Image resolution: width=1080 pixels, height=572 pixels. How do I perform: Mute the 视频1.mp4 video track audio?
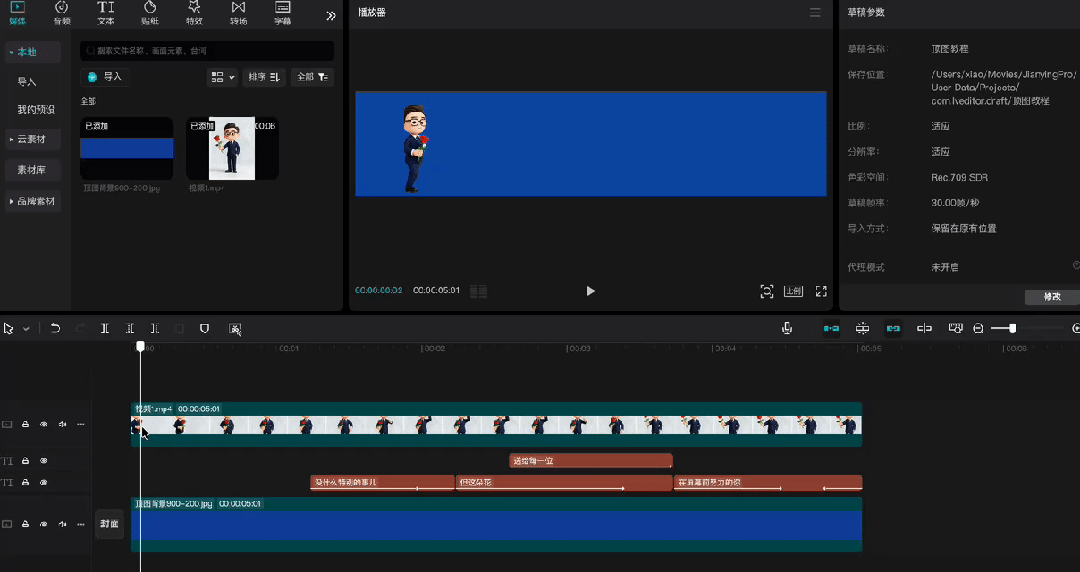point(62,424)
